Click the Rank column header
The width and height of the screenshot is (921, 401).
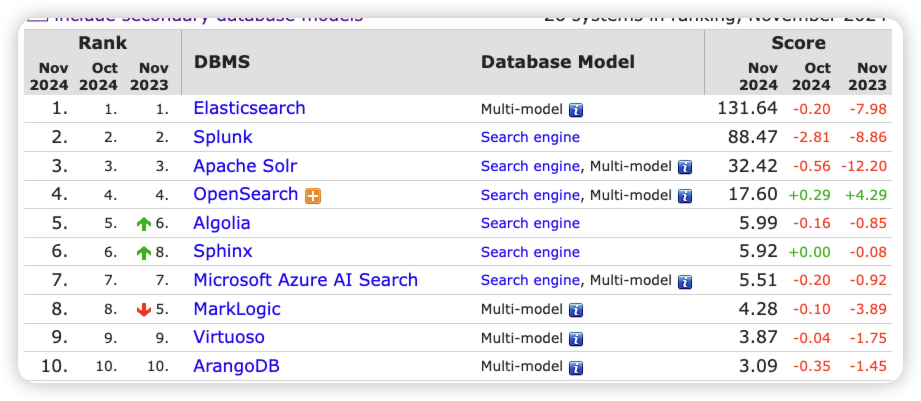click(103, 43)
